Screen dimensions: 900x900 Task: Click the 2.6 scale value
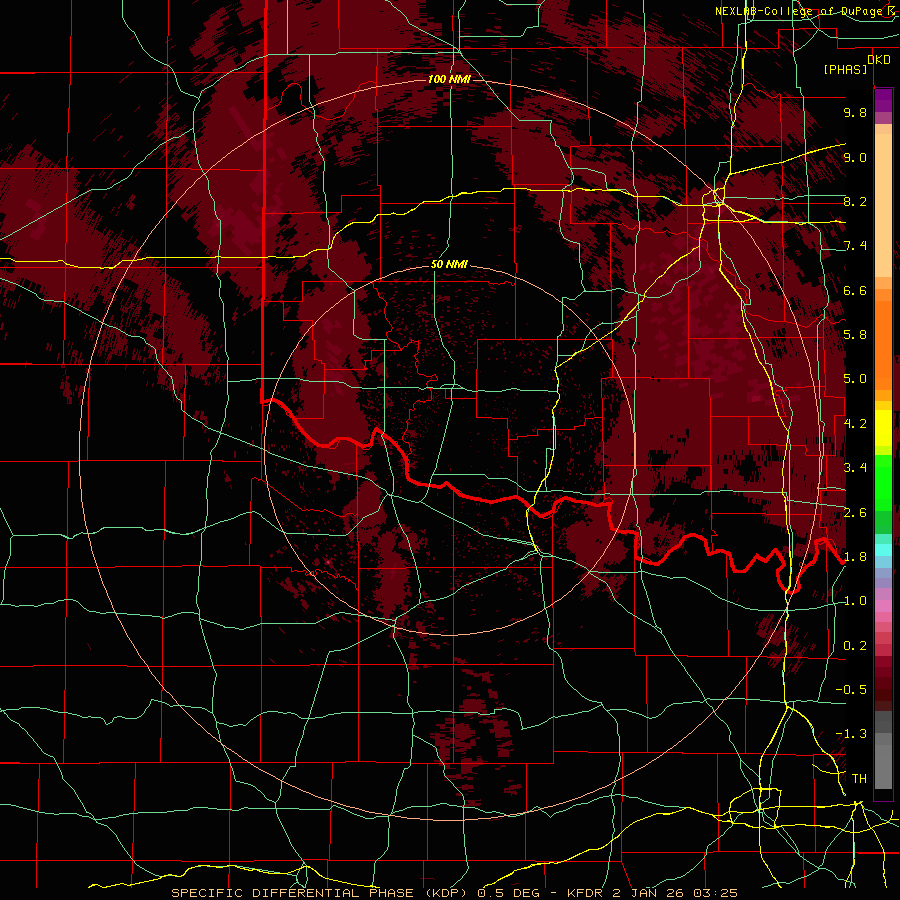(x=855, y=513)
